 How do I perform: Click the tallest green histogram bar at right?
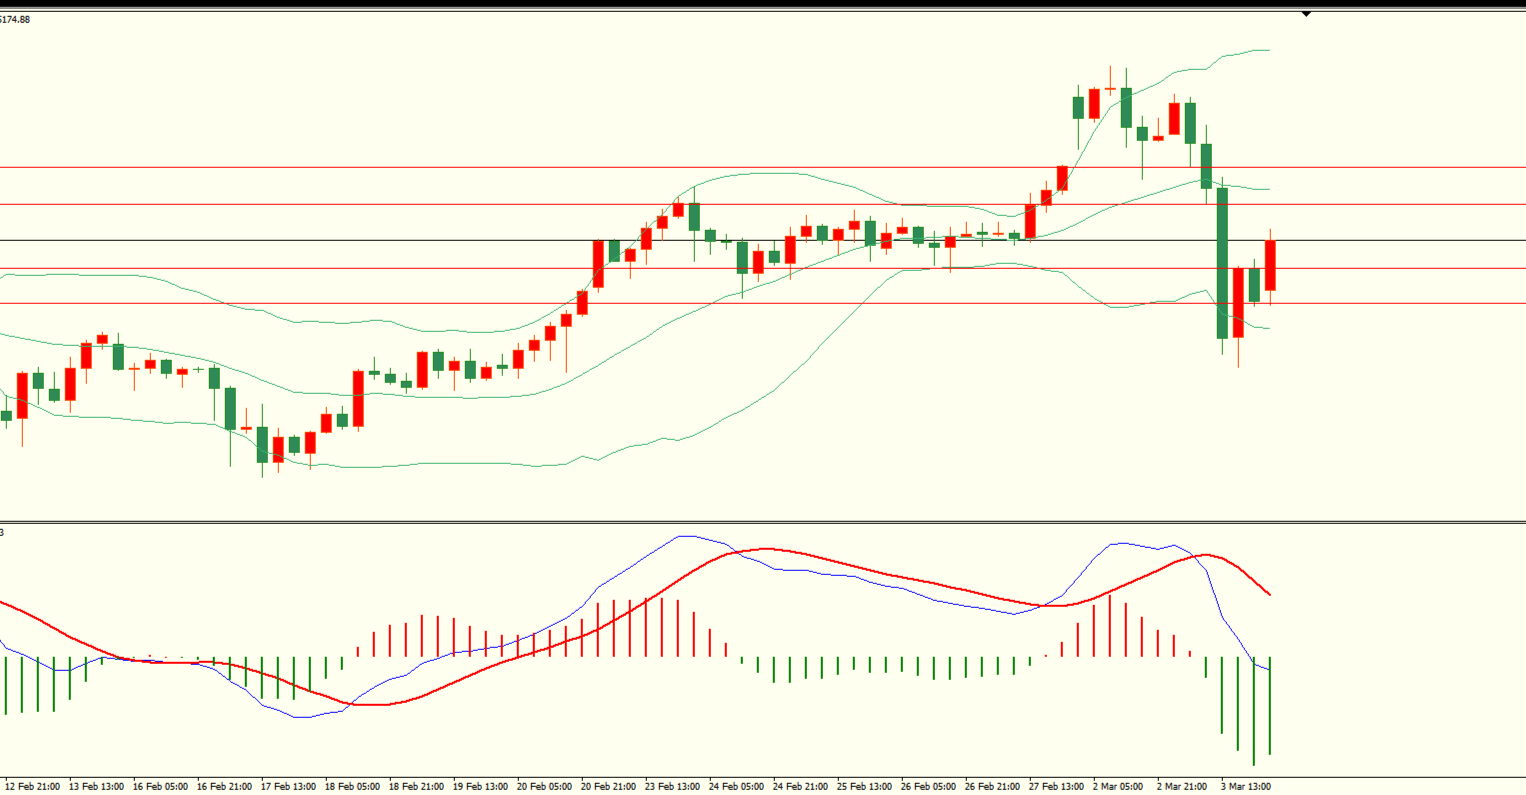(x=1254, y=710)
